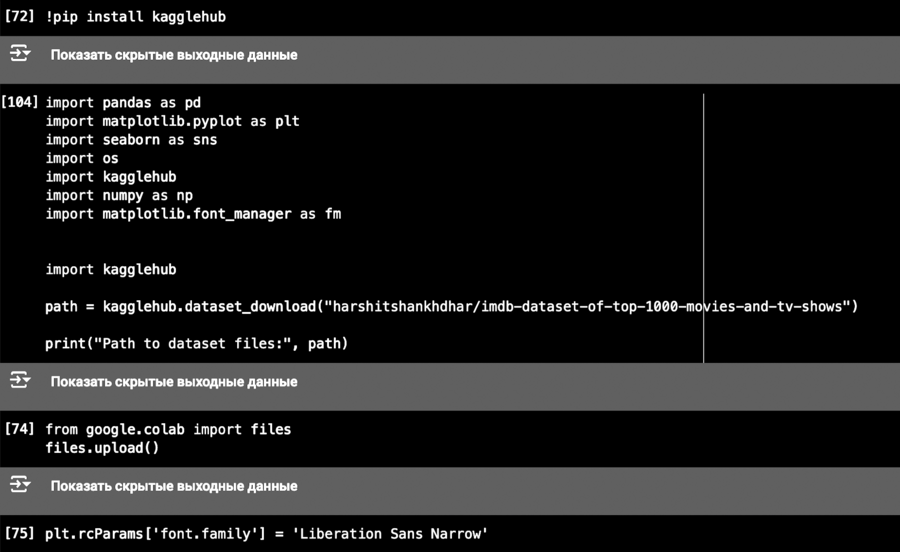Click the 'import matplotlib.font_manager as fm' line

tap(193, 213)
